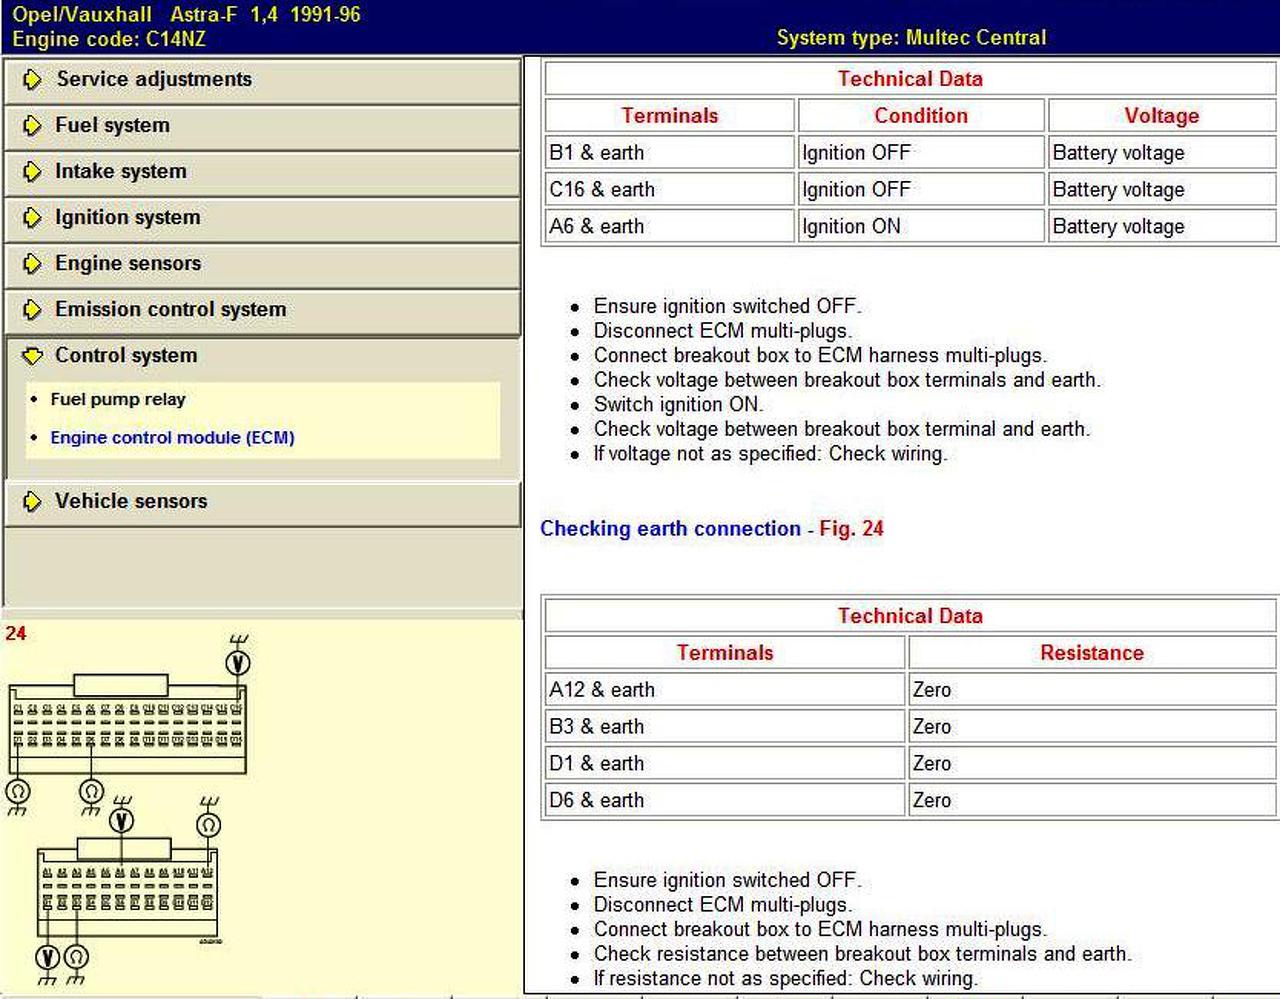The height and width of the screenshot is (999, 1280).
Task: Click the arrow icon beside Emission control system
Action: tap(32, 310)
